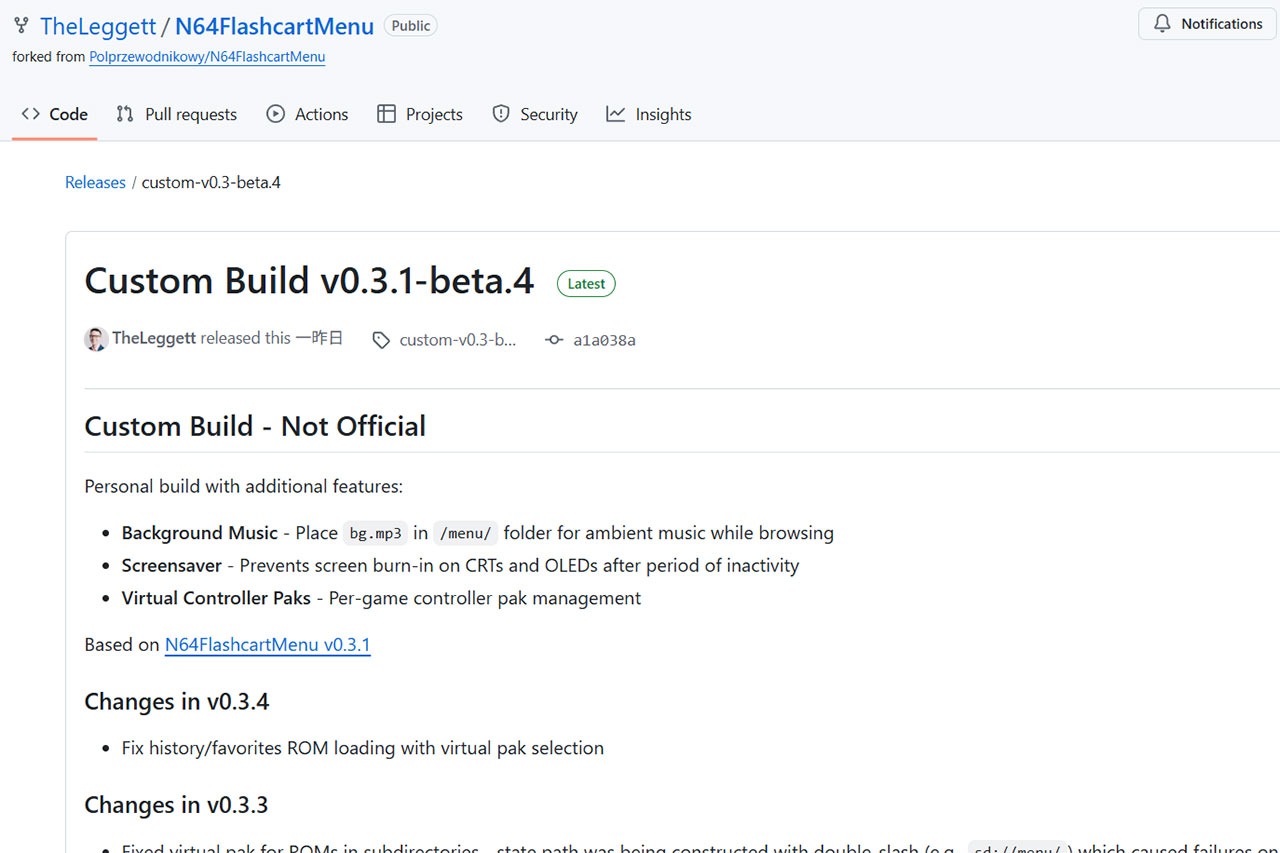Open the Polprzewodnikowy/N64FlashcartMenu forked repository link
This screenshot has height=853, width=1280.
tap(206, 56)
